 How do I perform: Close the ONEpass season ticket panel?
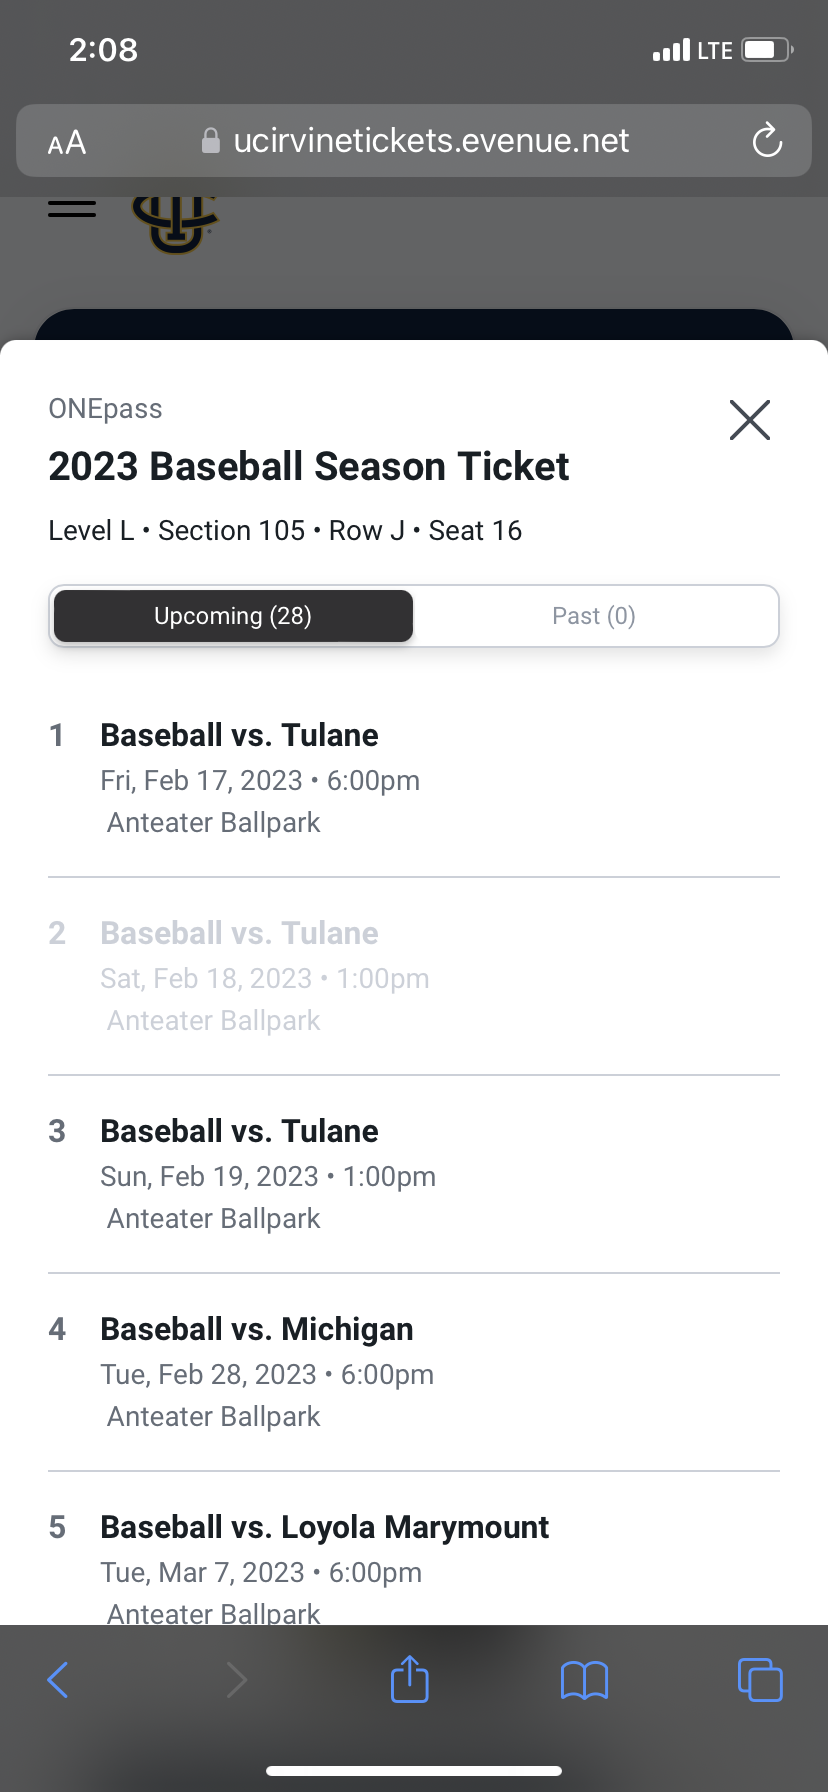[x=750, y=420]
